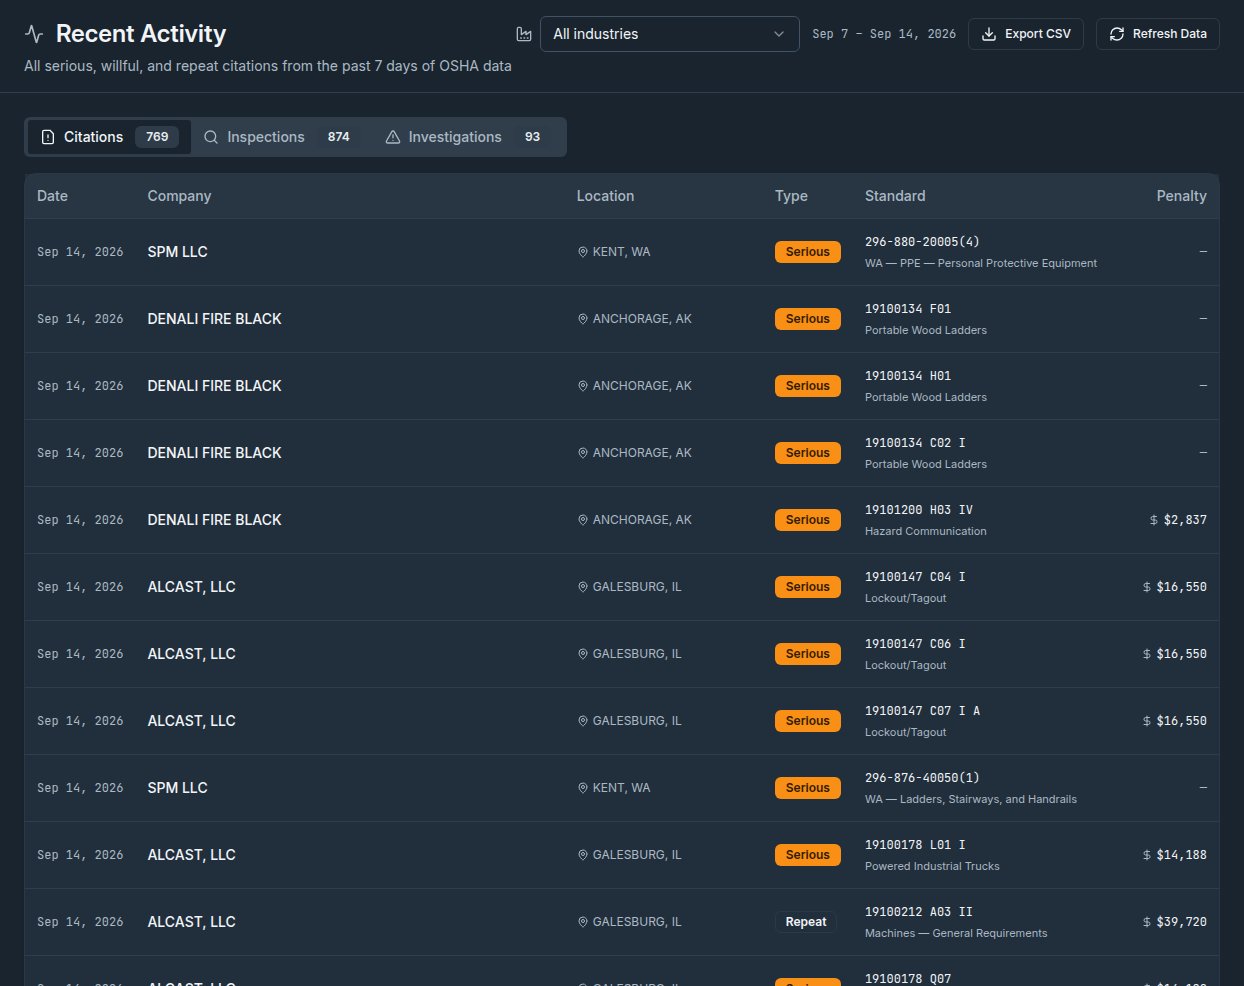Viewport: 1244px width, 986px height.
Task: Click the dollar icon beside the $39,720 penalty
Action: coord(1147,922)
